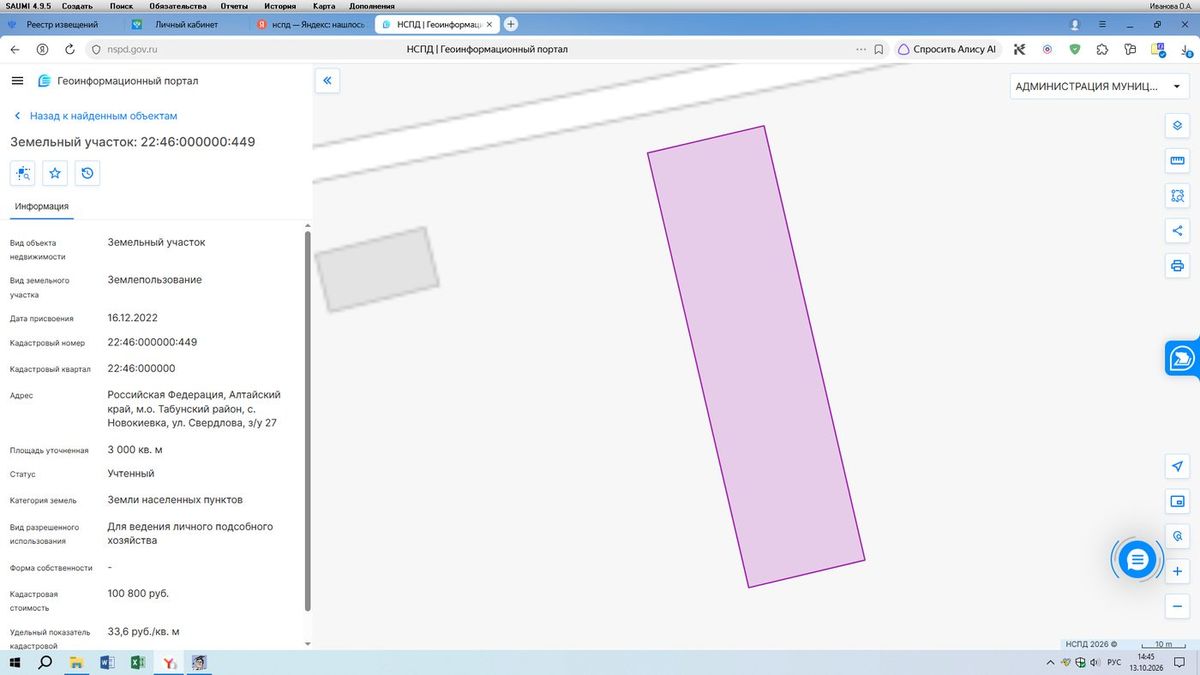
Task: Print the map with the printer icon
Action: pyautogui.click(x=1177, y=266)
